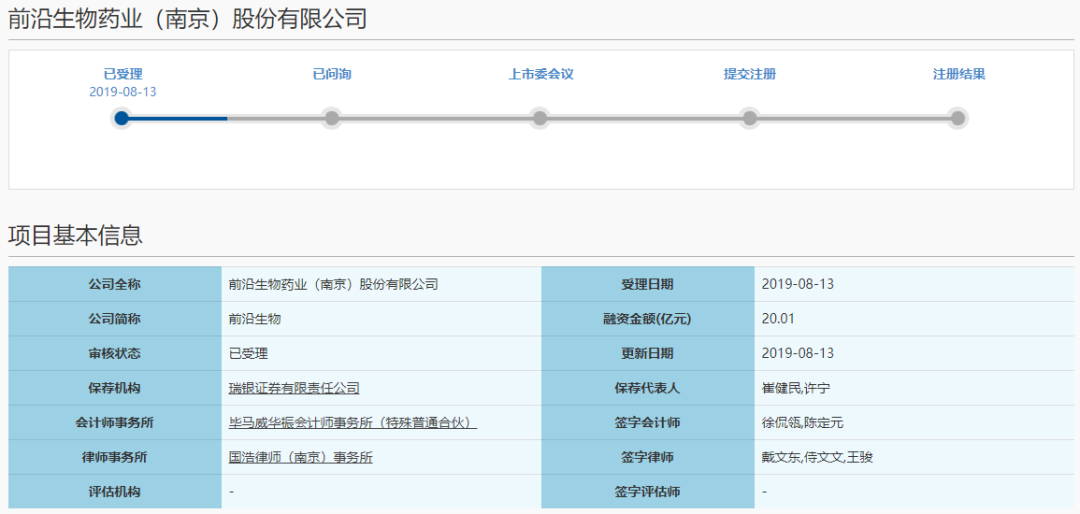Select the 注册结果 stage label
1080x514 pixels.
tap(959, 74)
